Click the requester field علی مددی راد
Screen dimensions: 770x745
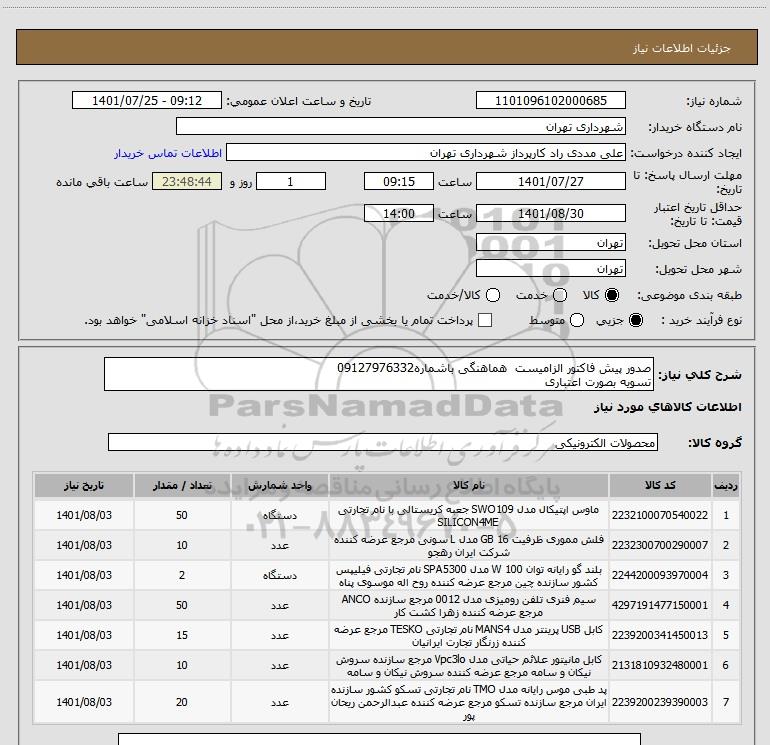pos(426,152)
